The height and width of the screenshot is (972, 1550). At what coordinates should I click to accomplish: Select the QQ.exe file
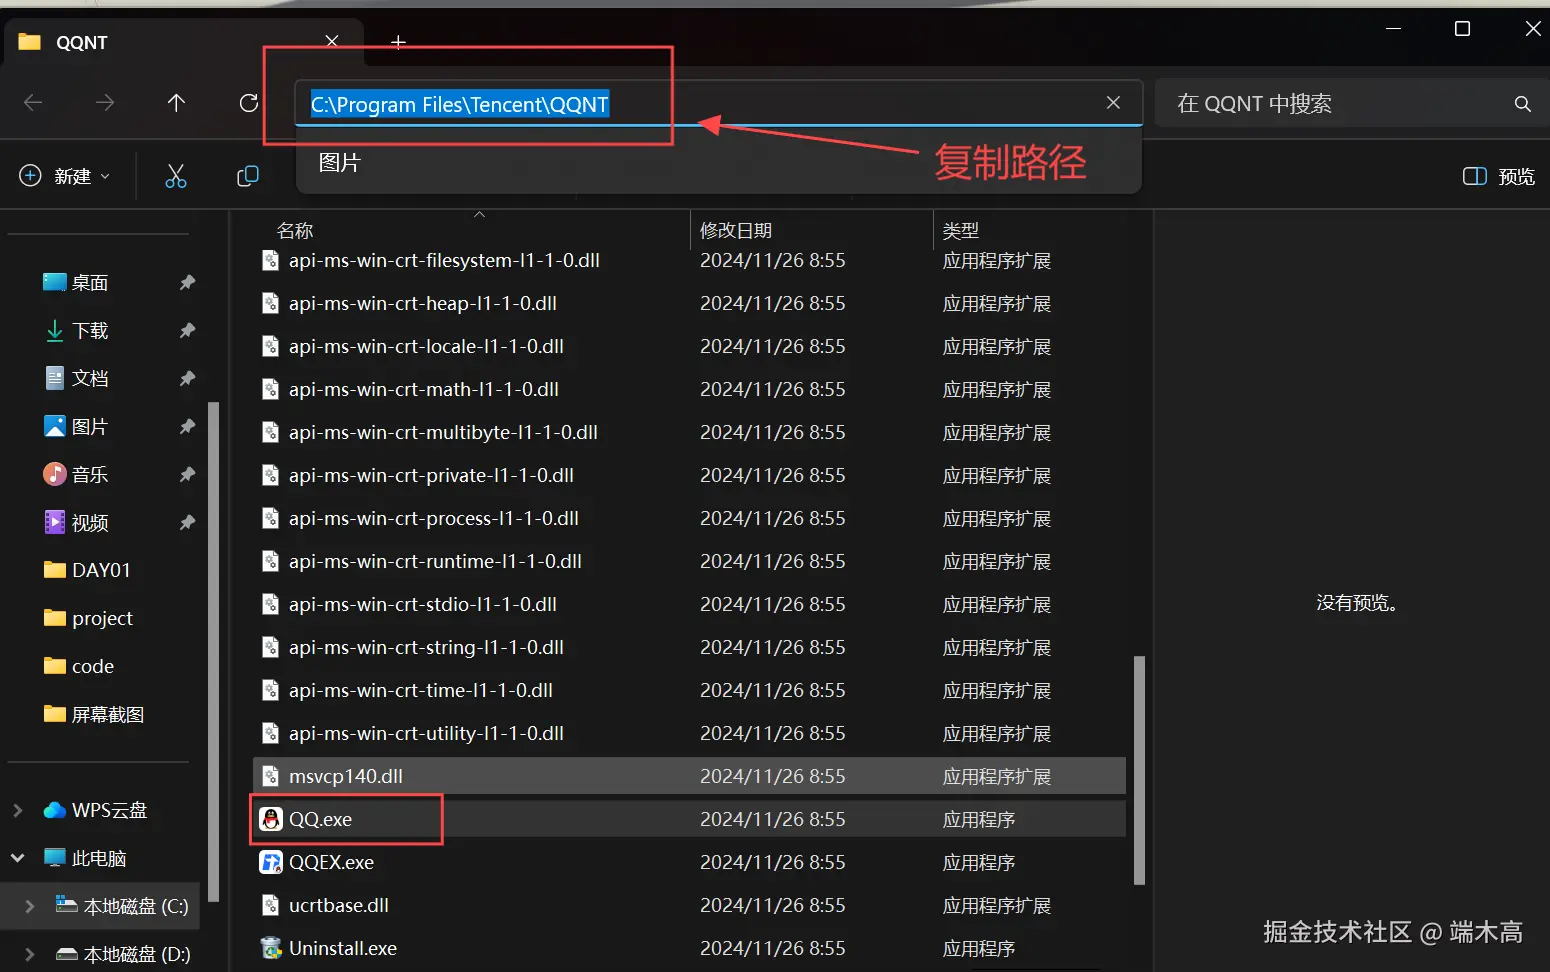point(689,820)
